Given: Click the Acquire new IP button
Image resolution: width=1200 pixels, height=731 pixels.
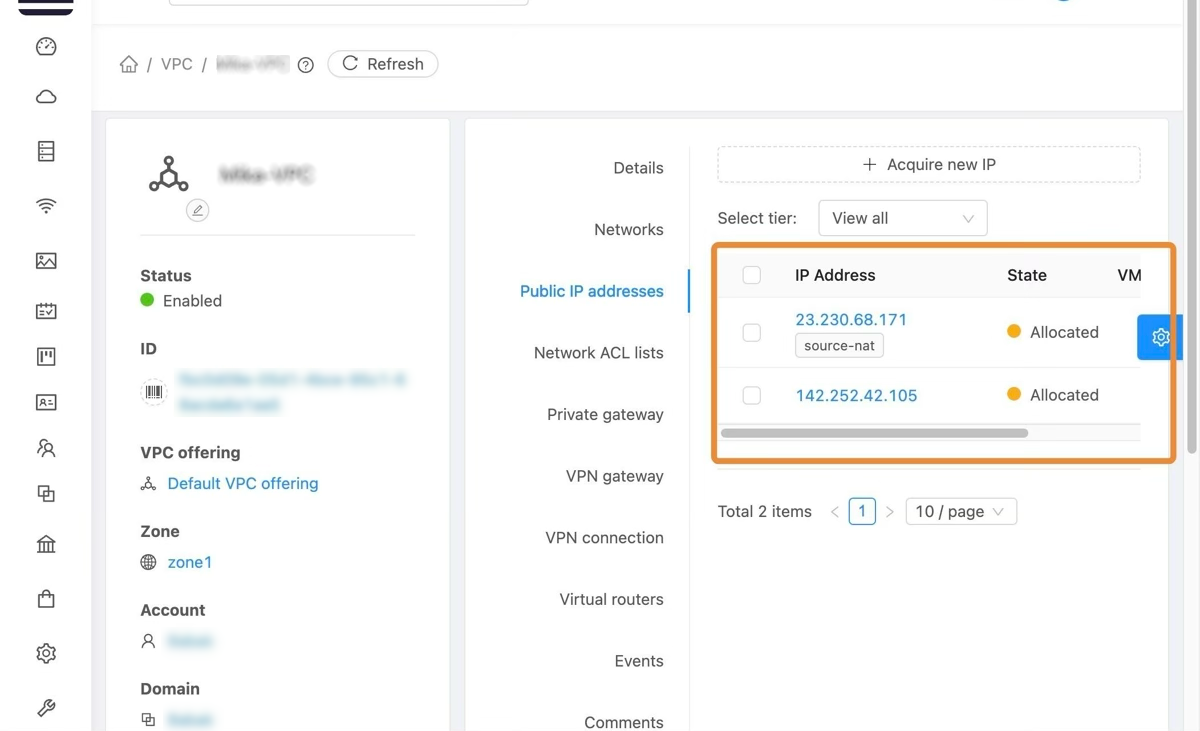Looking at the screenshot, I should pos(928,164).
